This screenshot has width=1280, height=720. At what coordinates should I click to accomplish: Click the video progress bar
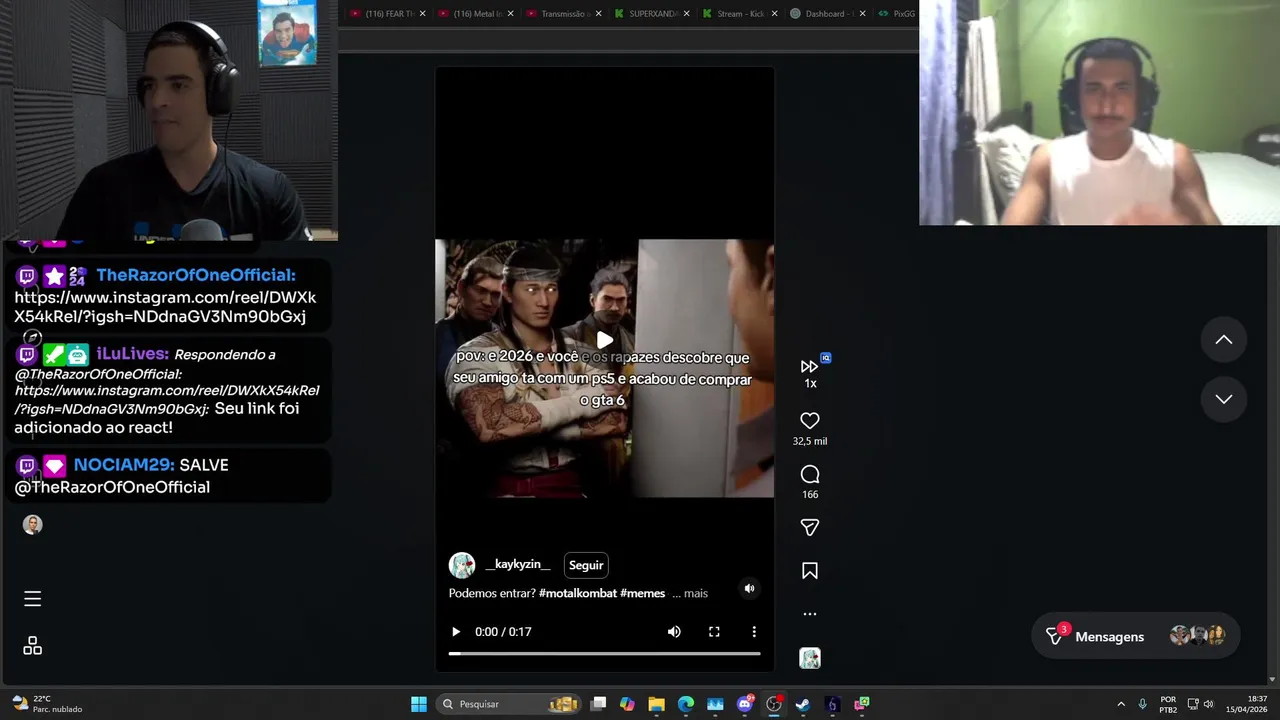(604, 653)
